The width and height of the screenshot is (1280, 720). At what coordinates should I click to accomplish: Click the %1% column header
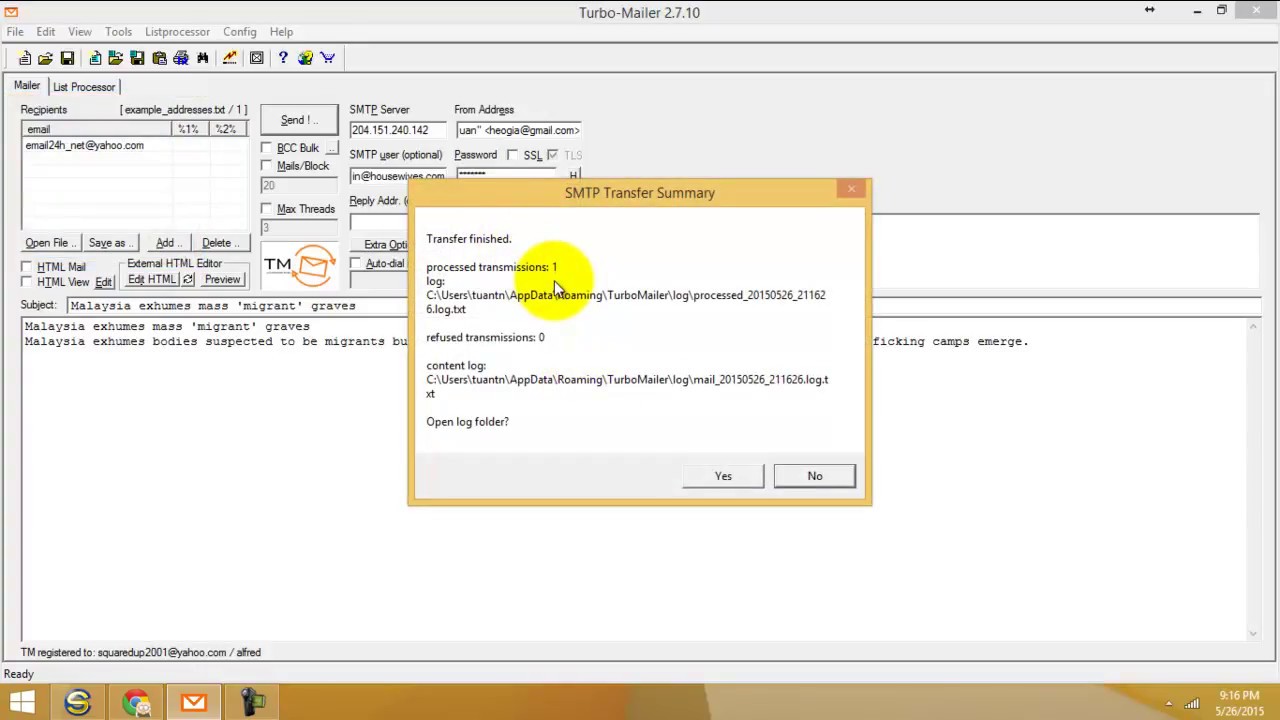188,129
